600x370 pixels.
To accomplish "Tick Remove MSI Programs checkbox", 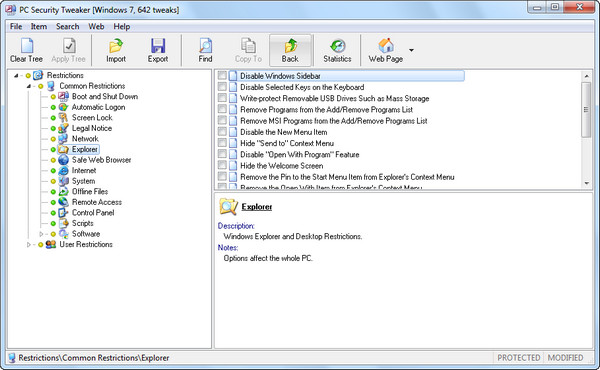I will (222, 121).
